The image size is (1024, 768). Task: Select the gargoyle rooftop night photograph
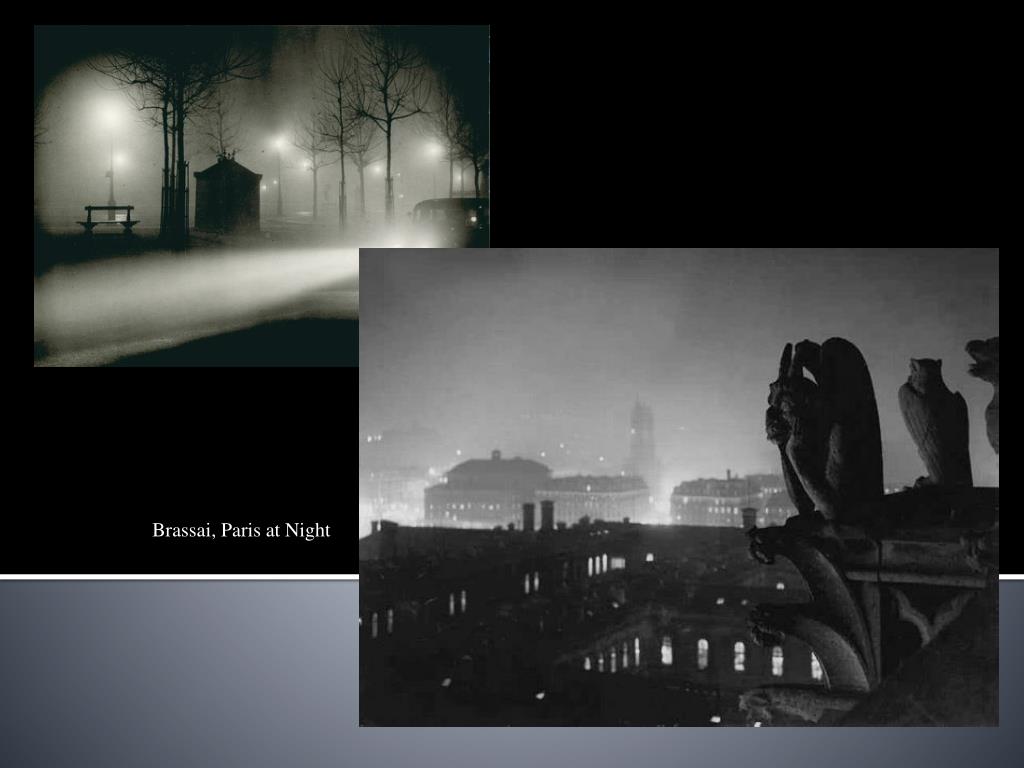679,487
